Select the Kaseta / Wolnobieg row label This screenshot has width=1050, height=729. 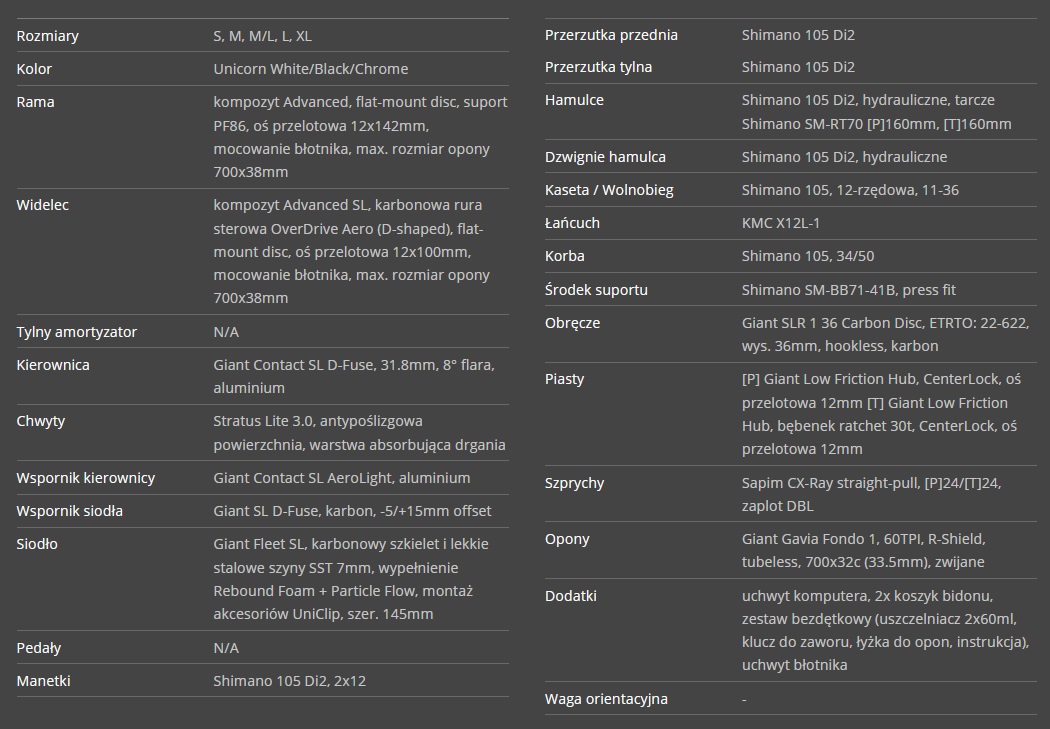(x=609, y=190)
